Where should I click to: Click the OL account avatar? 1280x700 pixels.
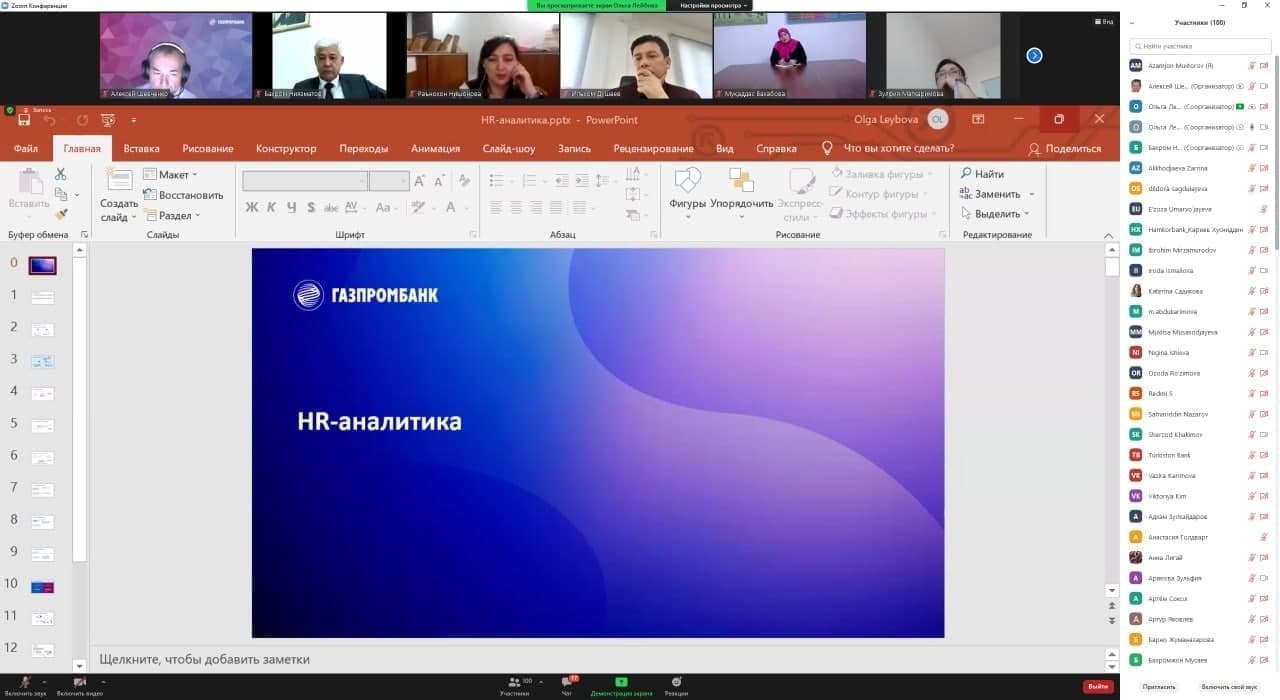pyautogui.click(x=937, y=119)
